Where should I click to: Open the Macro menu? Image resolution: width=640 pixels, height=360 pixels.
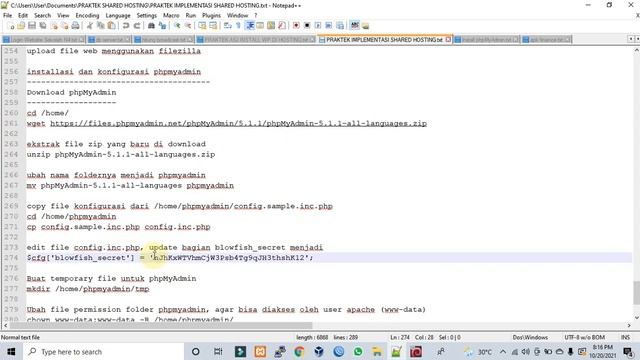click(171, 16)
